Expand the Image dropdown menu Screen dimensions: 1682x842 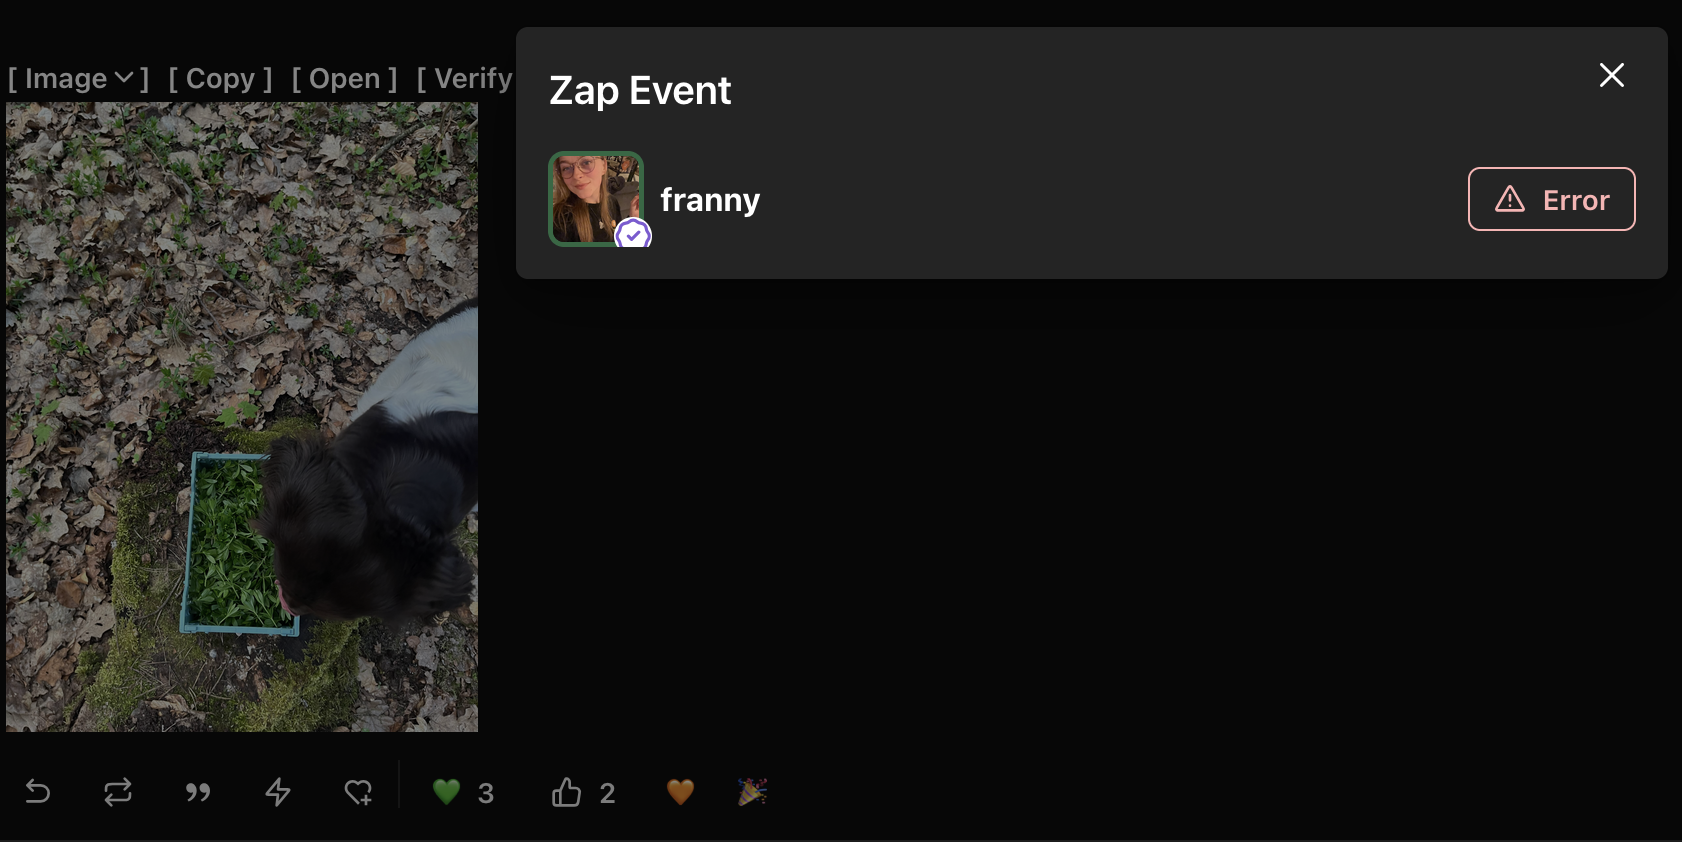(79, 78)
